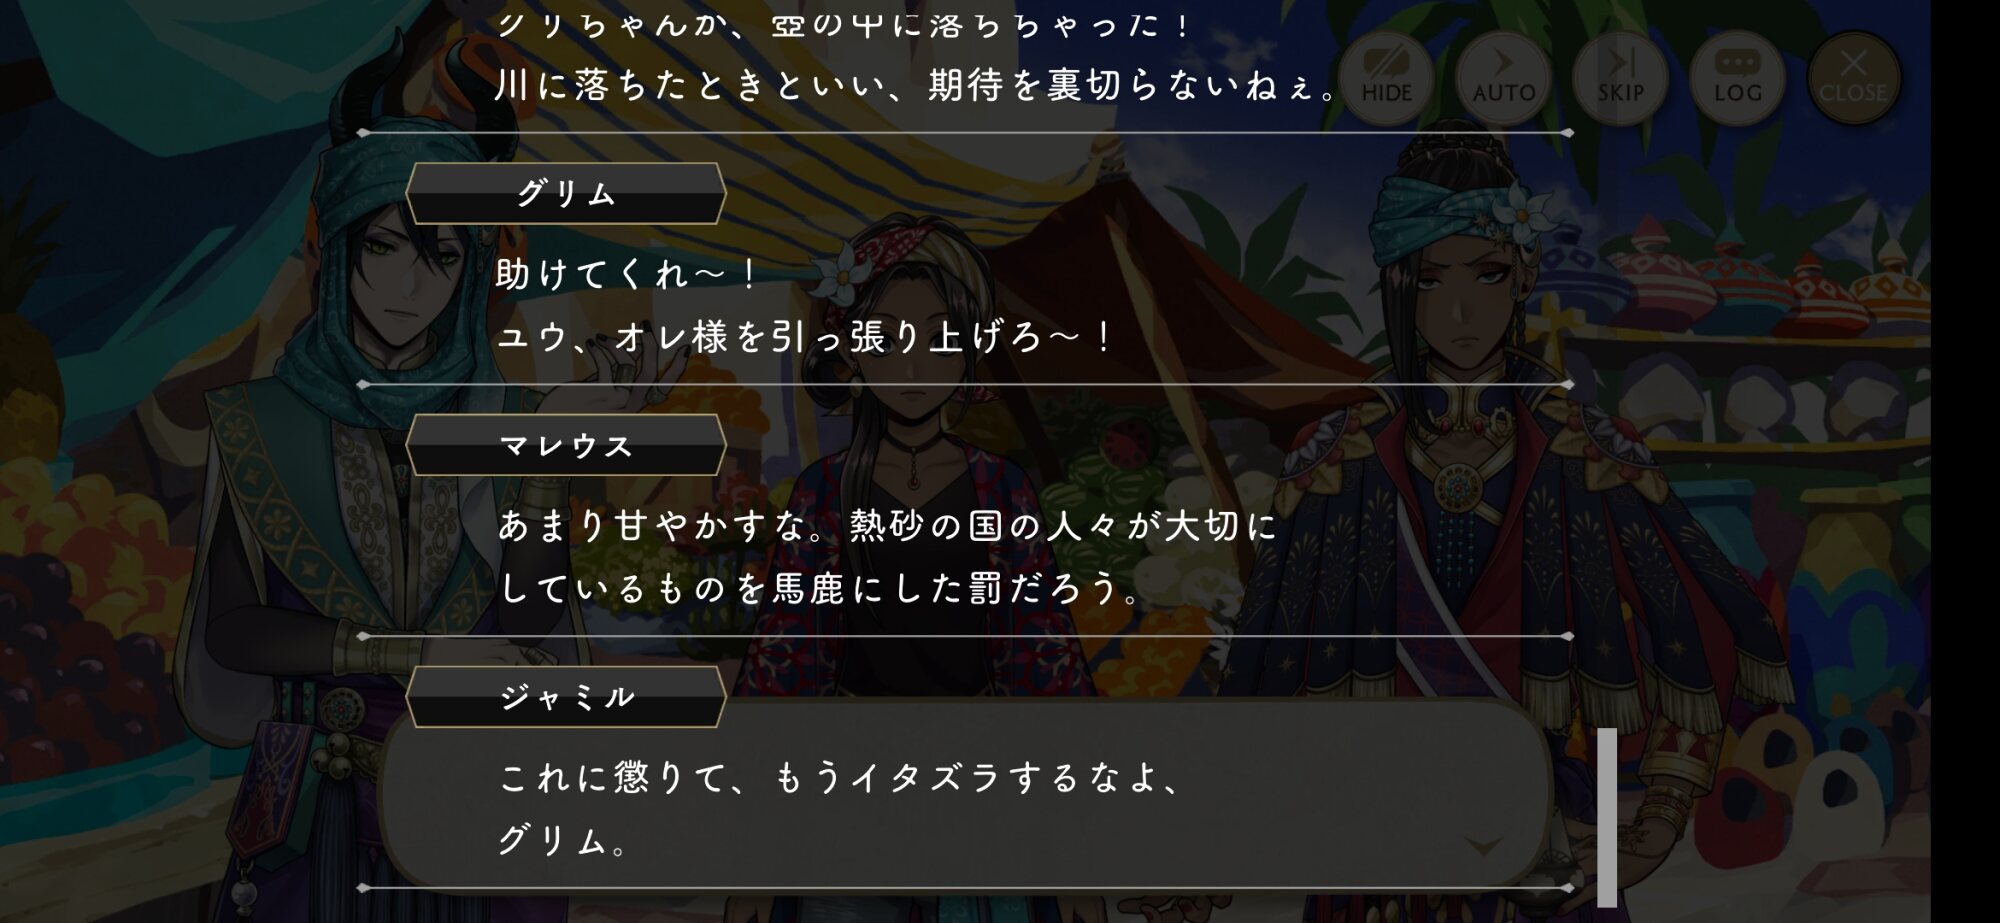Open the LOG button
The image size is (2000, 923).
1737,78
